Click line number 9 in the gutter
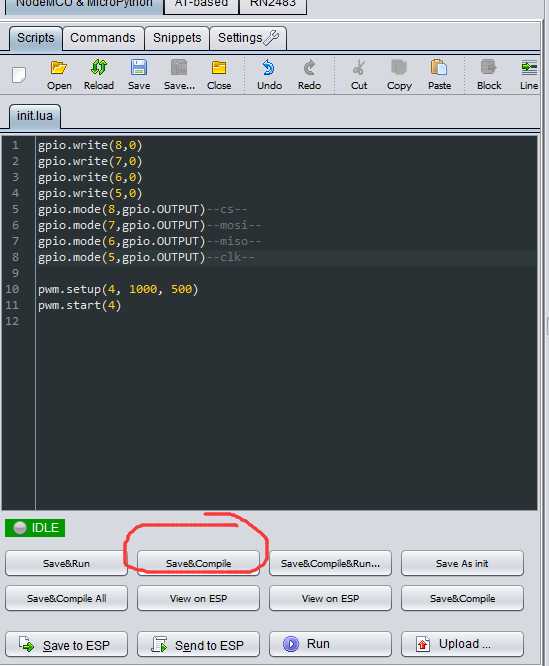This screenshot has height=666, width=549. (x=15, y=273)
